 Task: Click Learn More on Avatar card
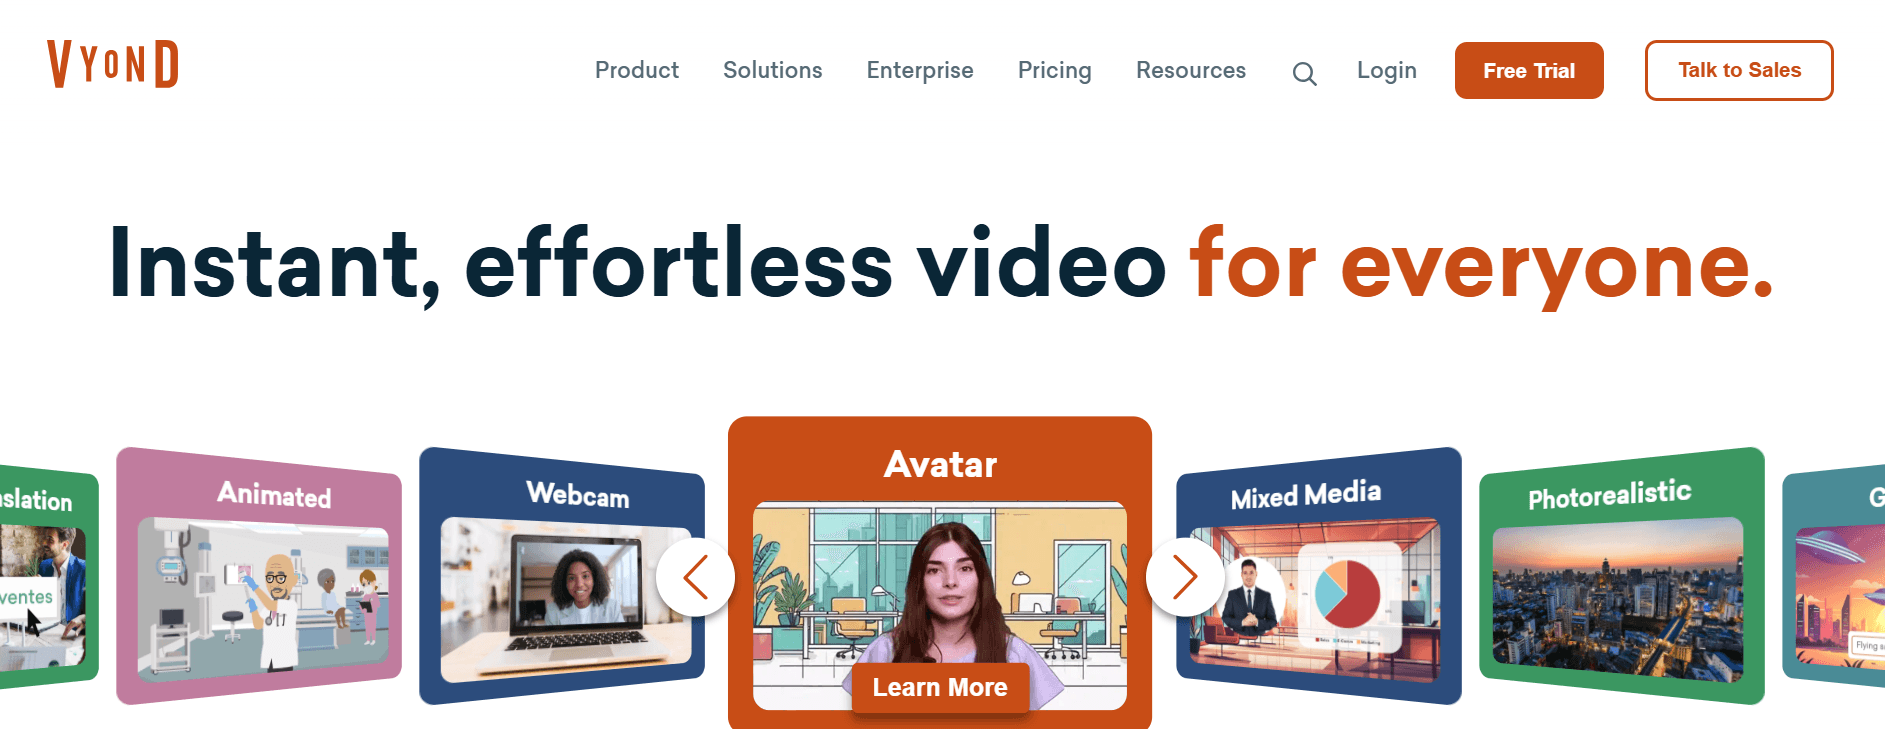[x=940, y=687]
